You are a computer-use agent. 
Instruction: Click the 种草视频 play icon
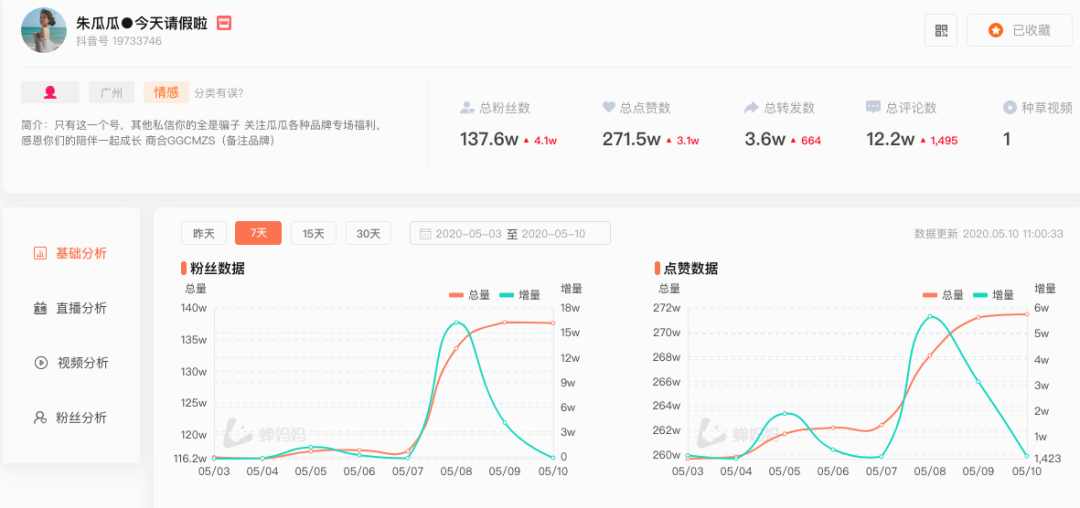coord(1010,107)
